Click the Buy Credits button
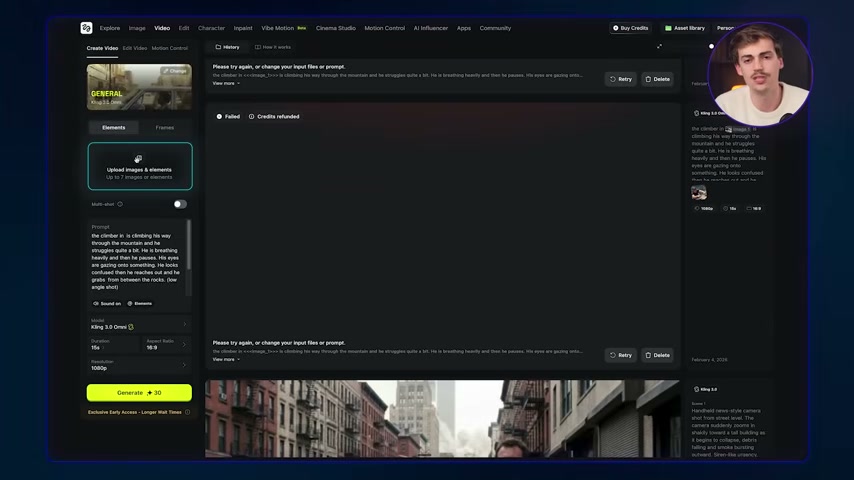Viewport: 854px width, 480px height. coord(630,28)
